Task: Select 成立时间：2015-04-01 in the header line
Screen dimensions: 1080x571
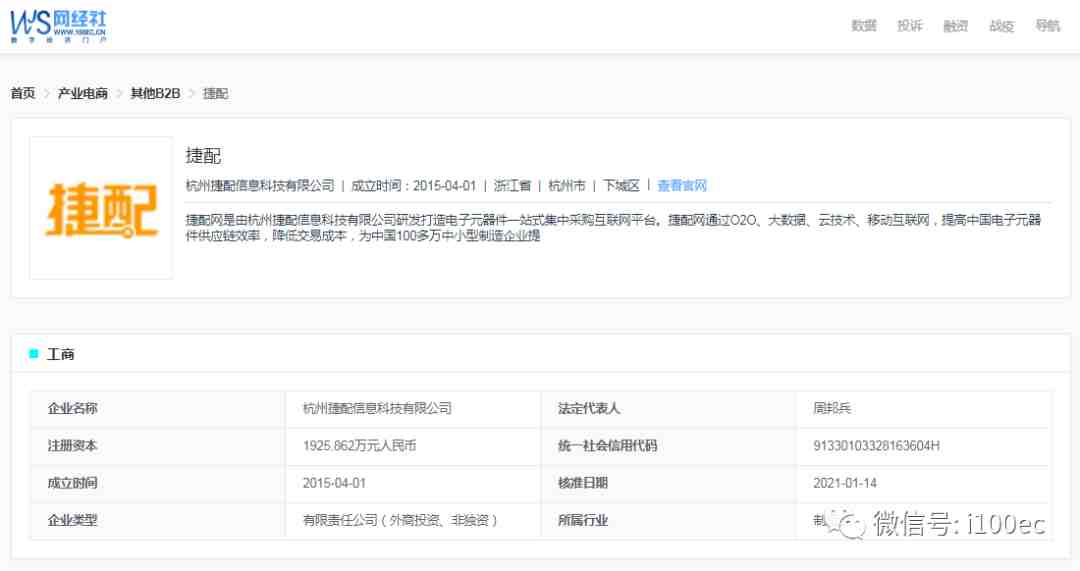Action: tap(413, 185)
